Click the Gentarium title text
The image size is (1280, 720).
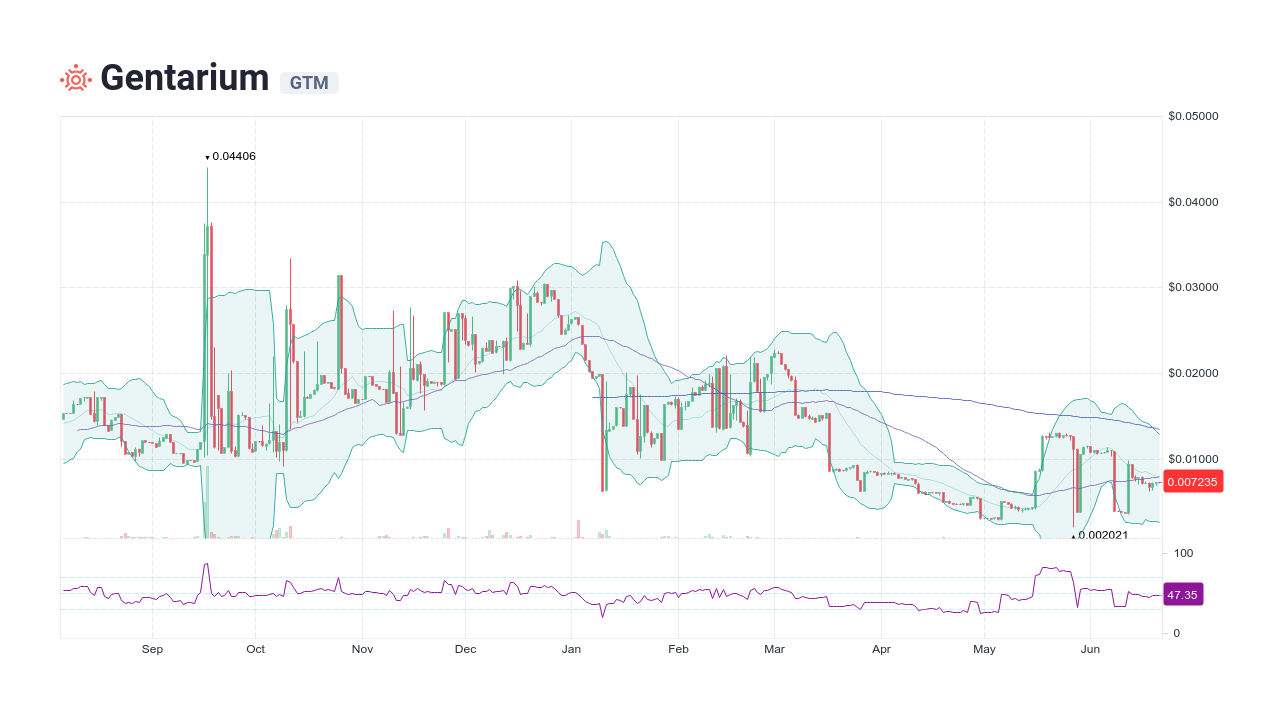[185, 77]
